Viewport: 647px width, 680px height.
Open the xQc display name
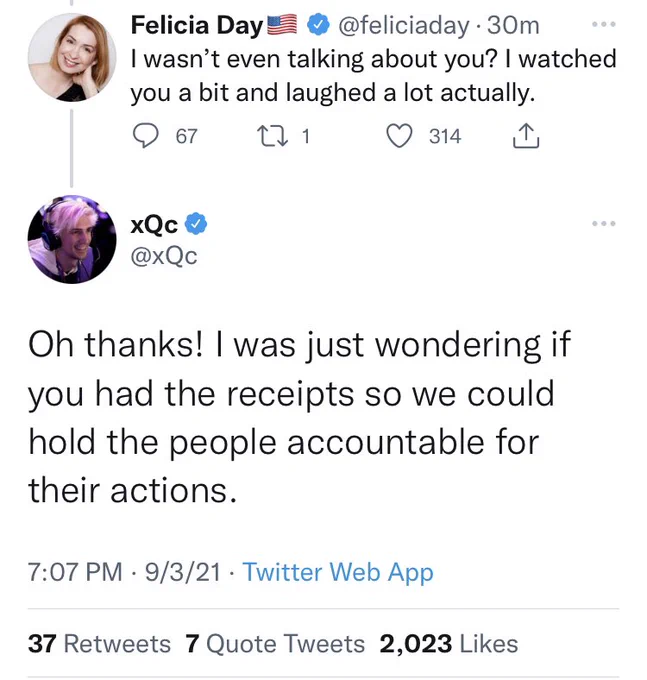(154, 225)
